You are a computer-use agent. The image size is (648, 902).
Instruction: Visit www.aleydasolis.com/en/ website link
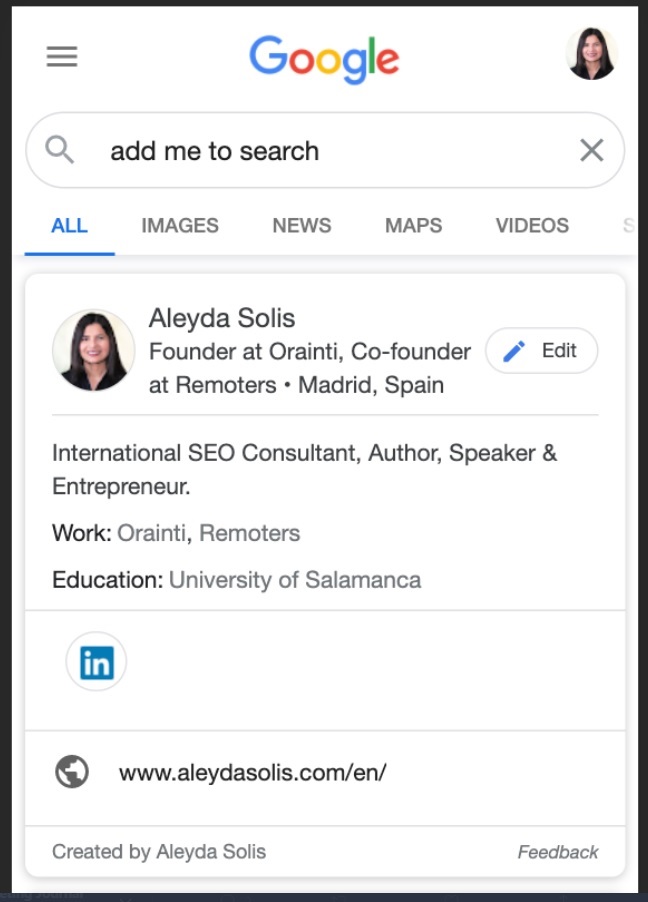(253, 772)
